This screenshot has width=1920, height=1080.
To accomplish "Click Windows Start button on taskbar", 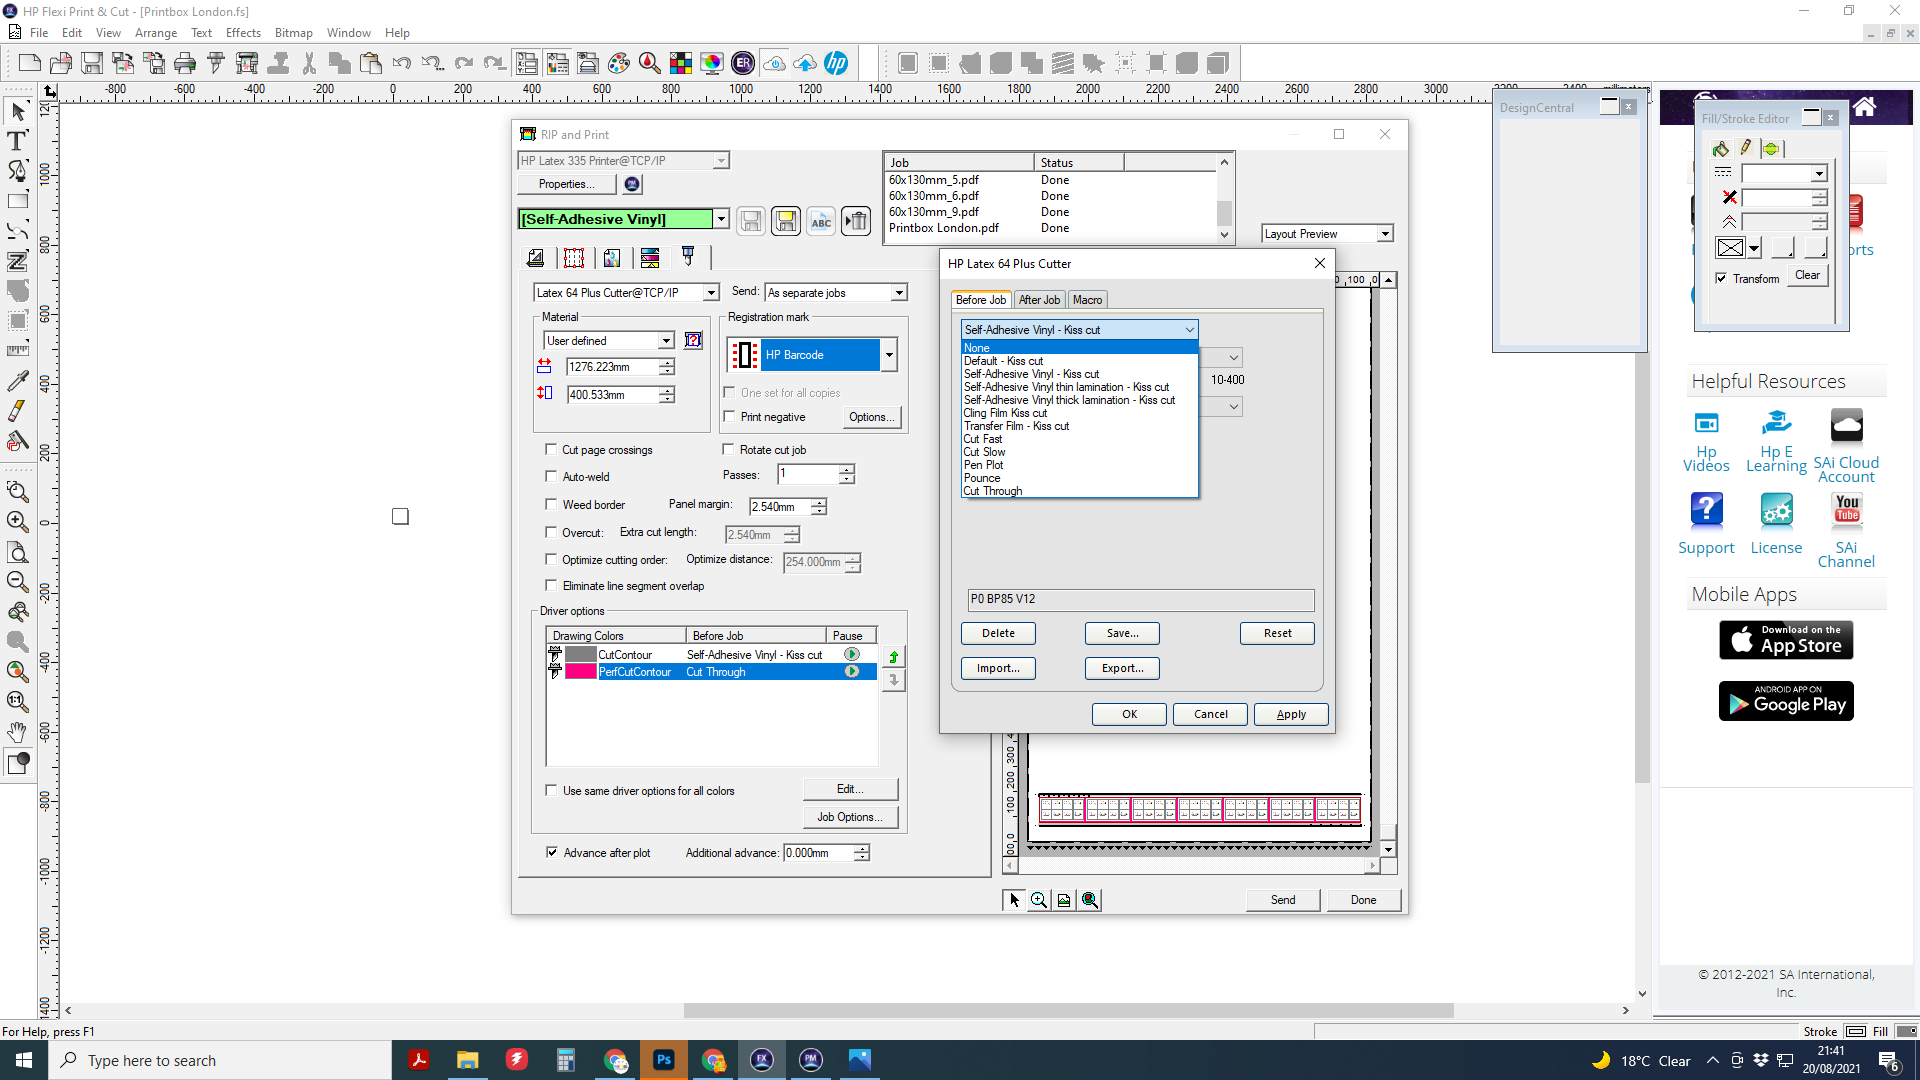I will coord(24,1060).
